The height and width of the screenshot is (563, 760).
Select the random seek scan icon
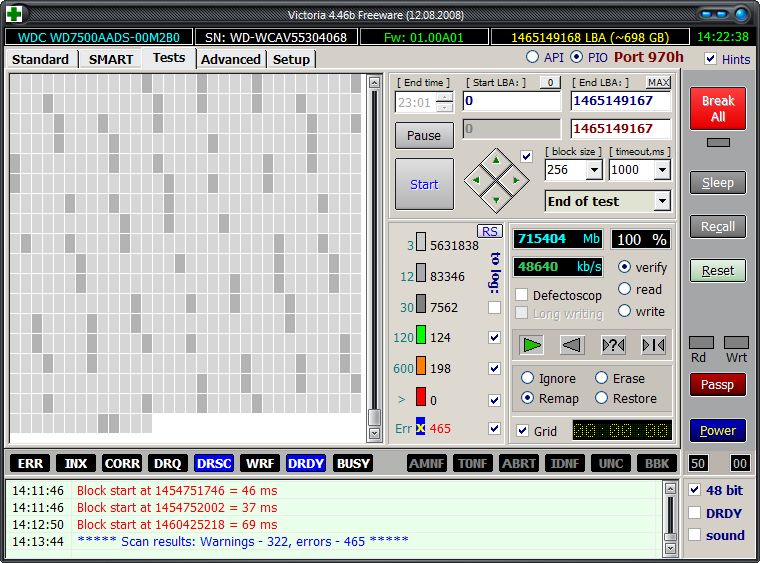613,345
